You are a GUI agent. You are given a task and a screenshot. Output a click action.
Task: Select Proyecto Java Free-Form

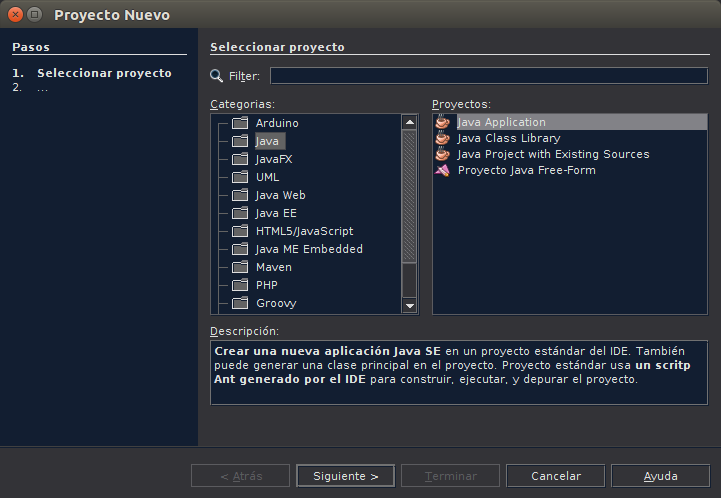point(526,170)
